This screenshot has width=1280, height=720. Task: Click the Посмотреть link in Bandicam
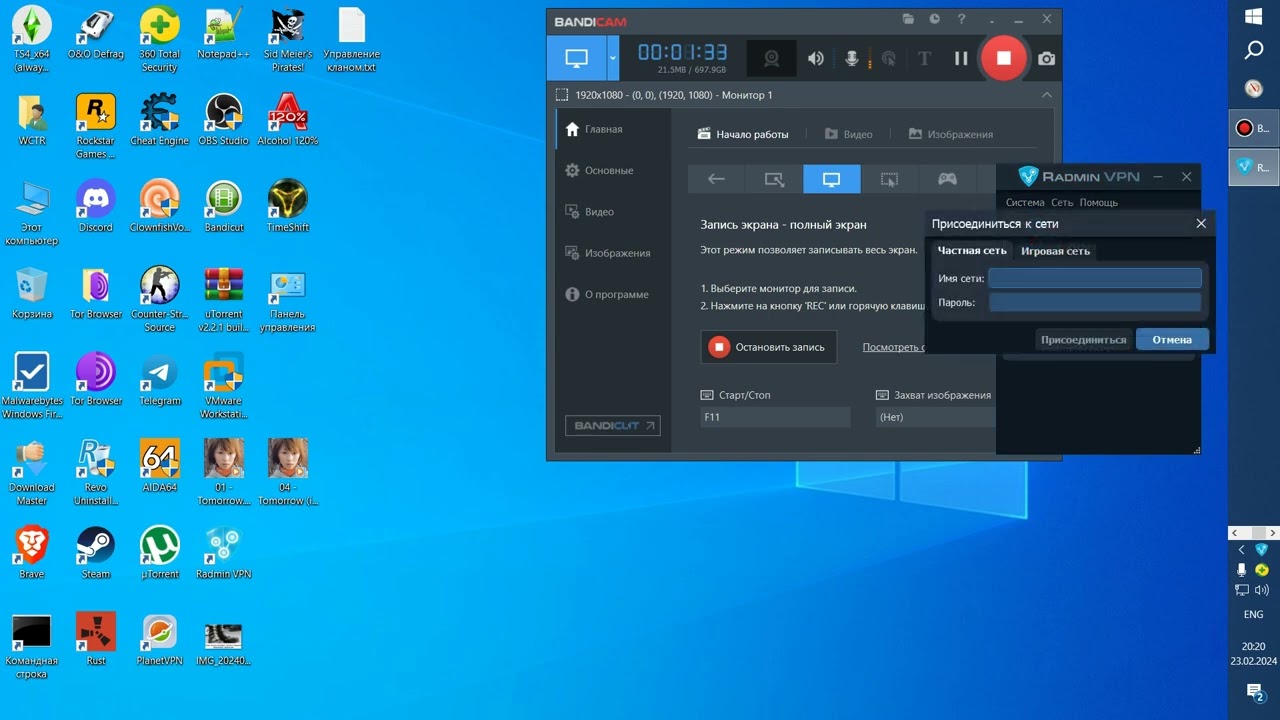click(893, 347)
